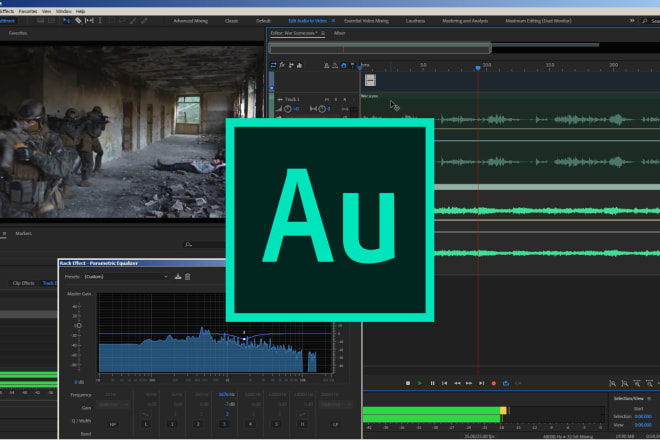Switch to Loudness workspace
This screenshot has height=440, width=660.
pos(415,21)
